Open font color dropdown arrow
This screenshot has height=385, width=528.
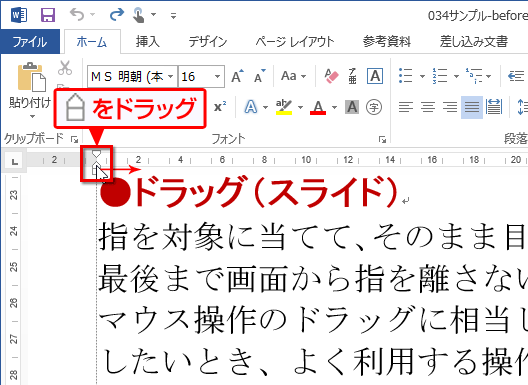(334, 107)
